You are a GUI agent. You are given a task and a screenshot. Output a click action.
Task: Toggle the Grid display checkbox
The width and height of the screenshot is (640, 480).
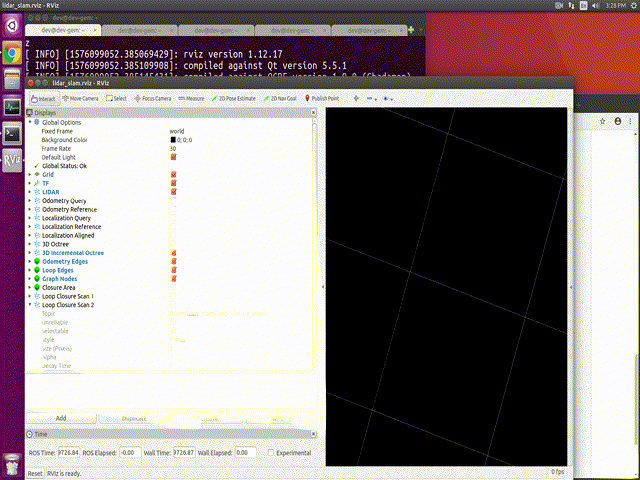(x=174, y=175)
